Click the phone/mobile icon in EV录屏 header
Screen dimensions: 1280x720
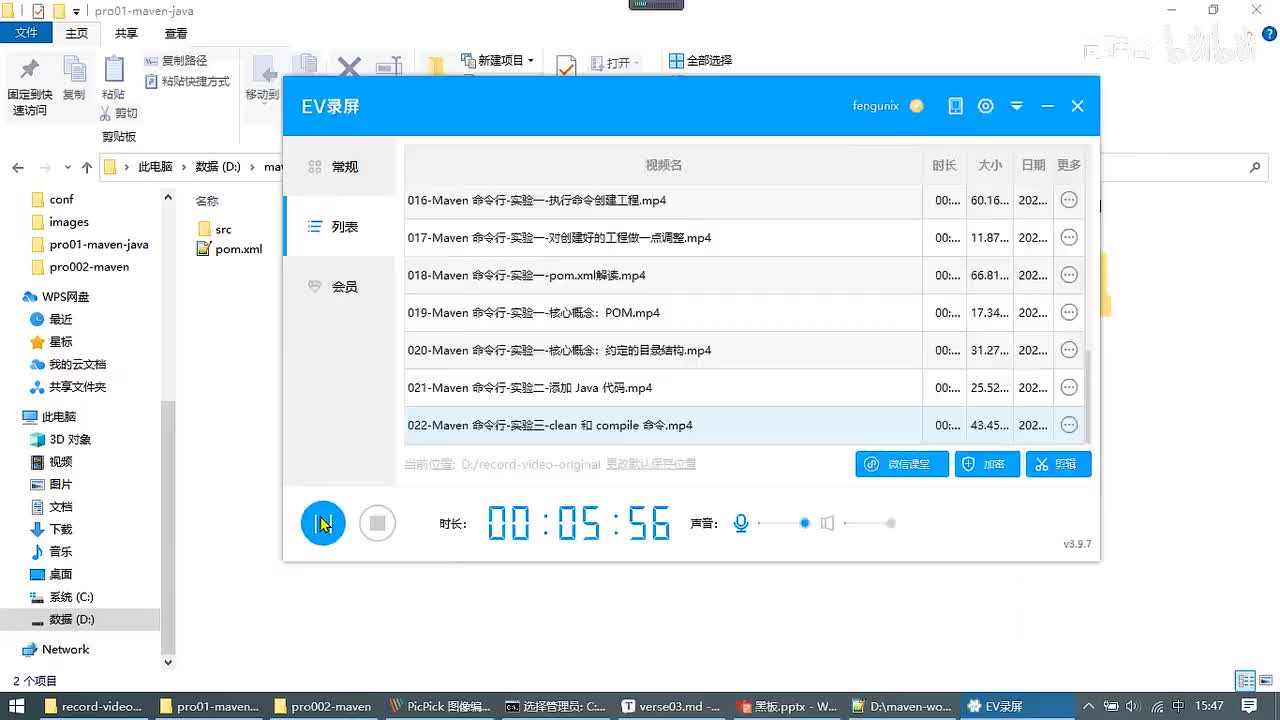(x=955, y=106)
